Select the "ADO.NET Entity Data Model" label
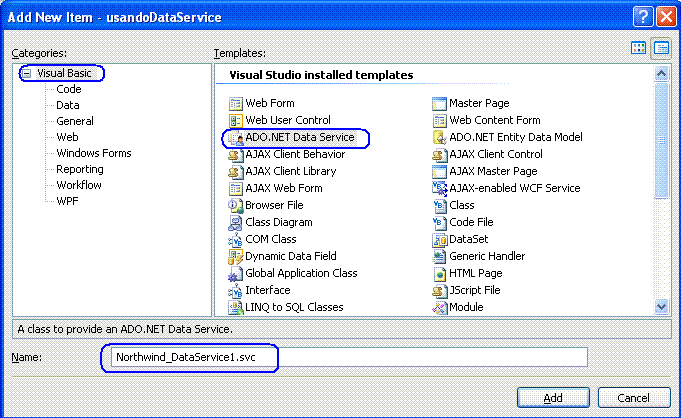This screenshot has height=418, width=681. (516, 137)
